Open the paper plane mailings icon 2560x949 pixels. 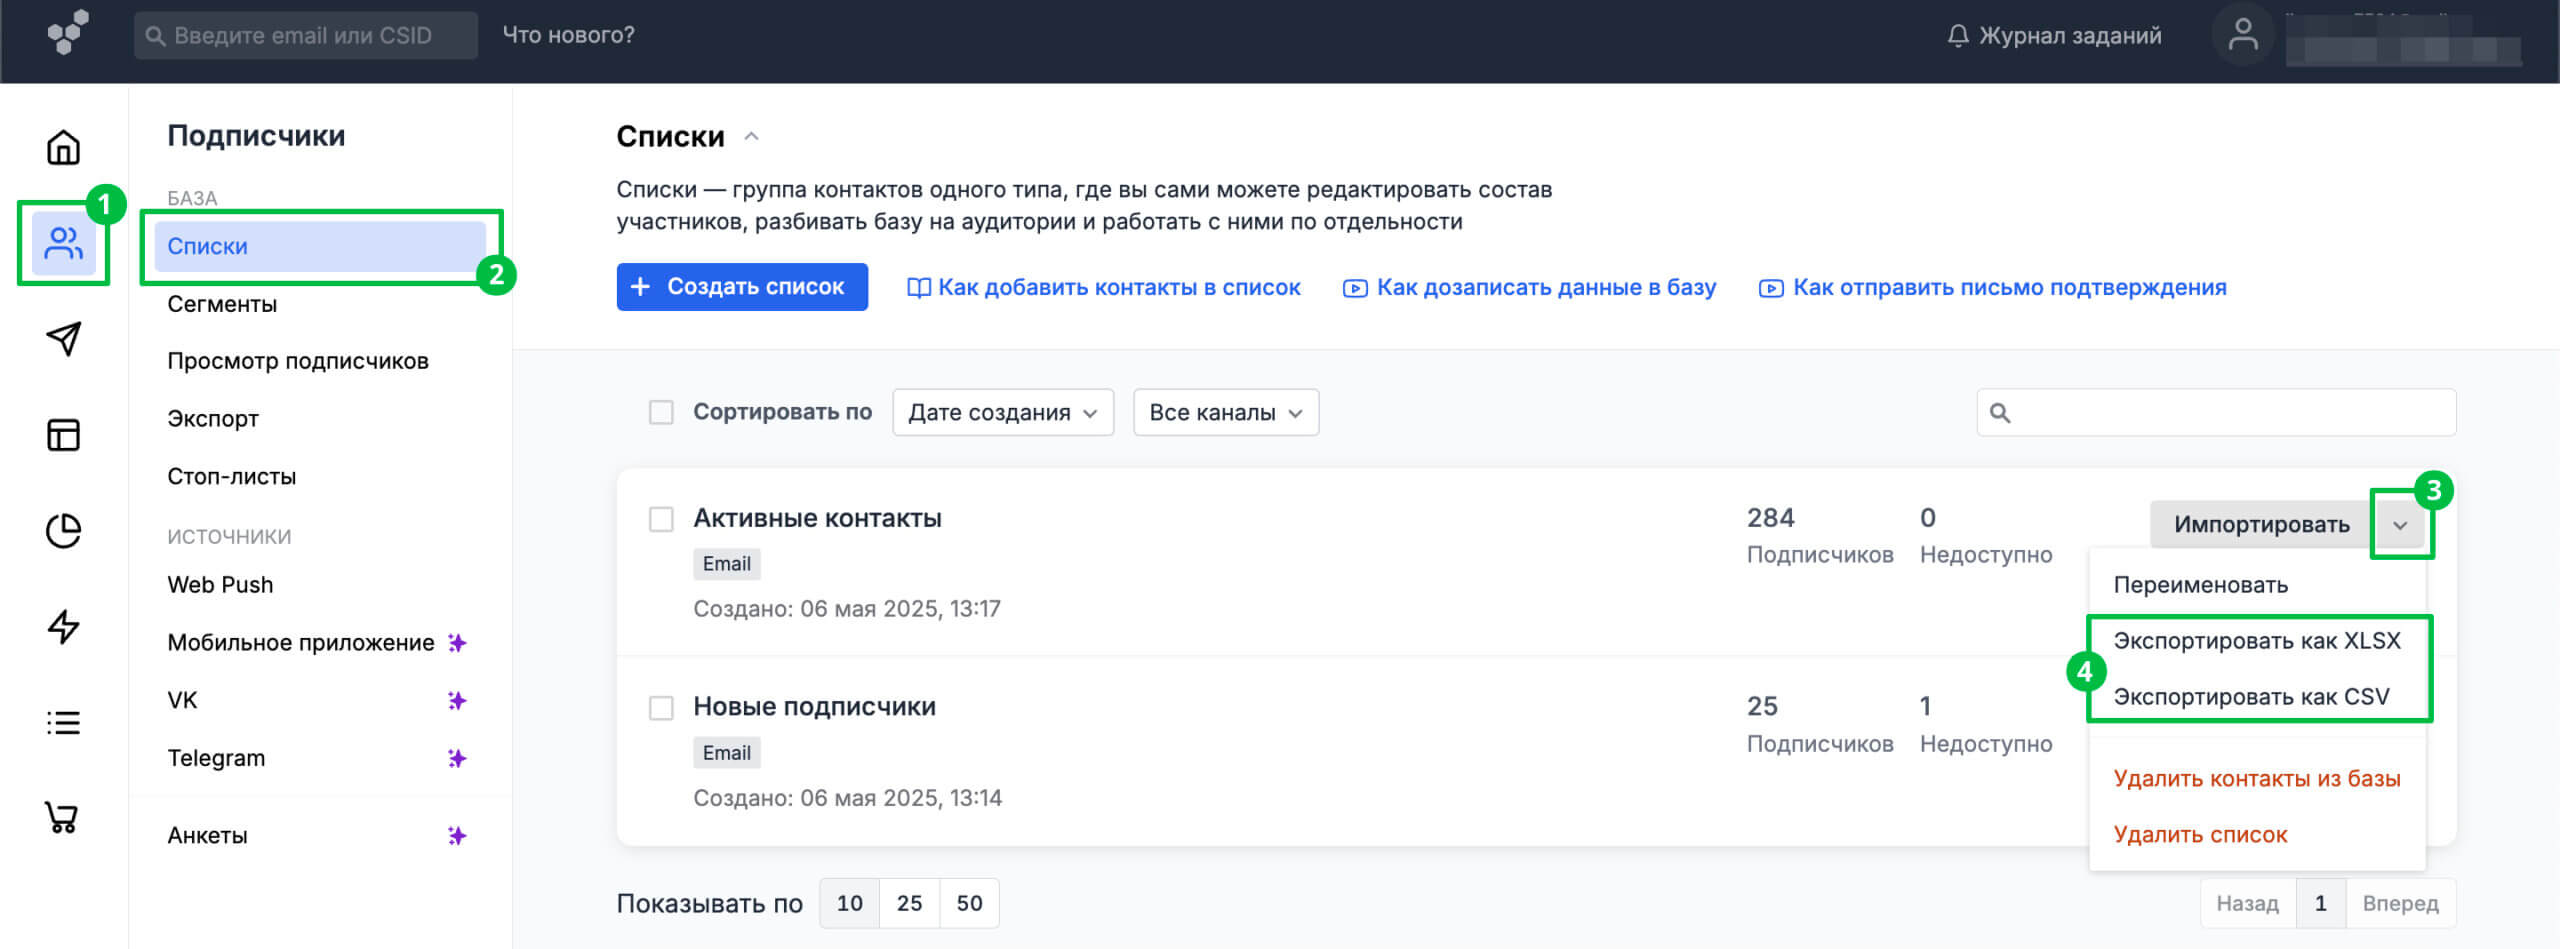64,339
